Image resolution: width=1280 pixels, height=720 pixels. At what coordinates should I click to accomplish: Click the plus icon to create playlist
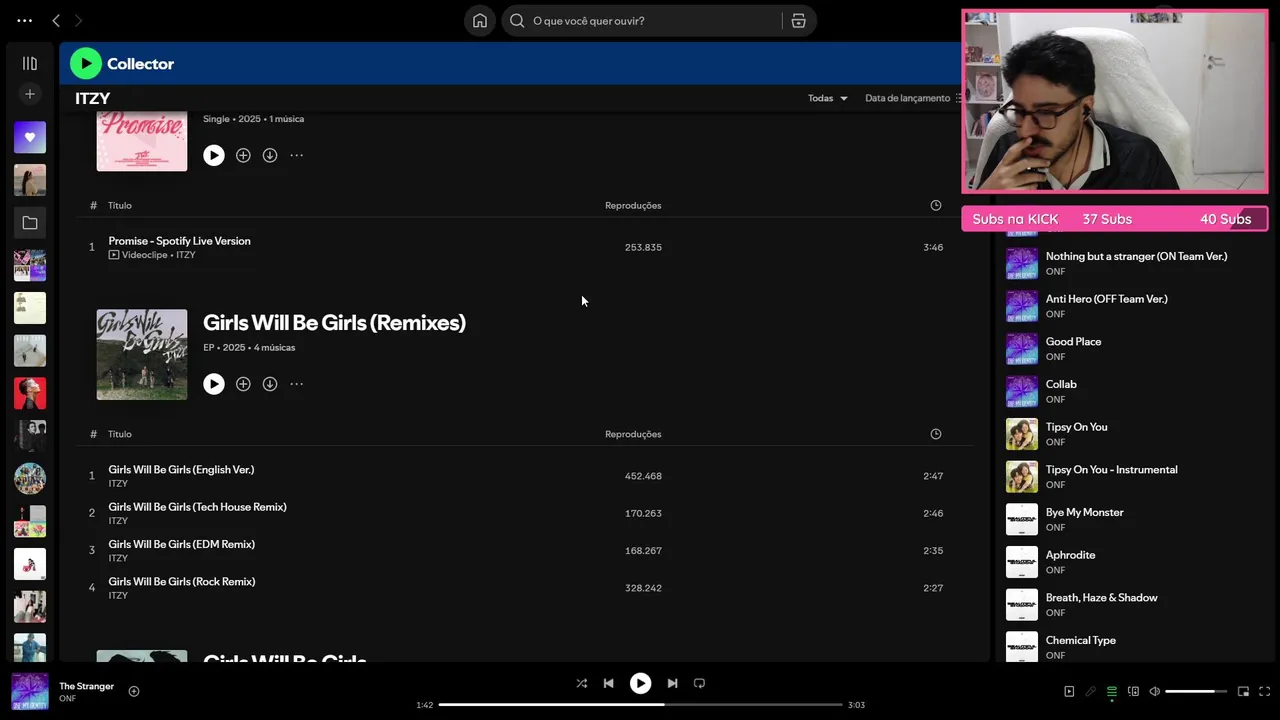click(x=30, y=94)
